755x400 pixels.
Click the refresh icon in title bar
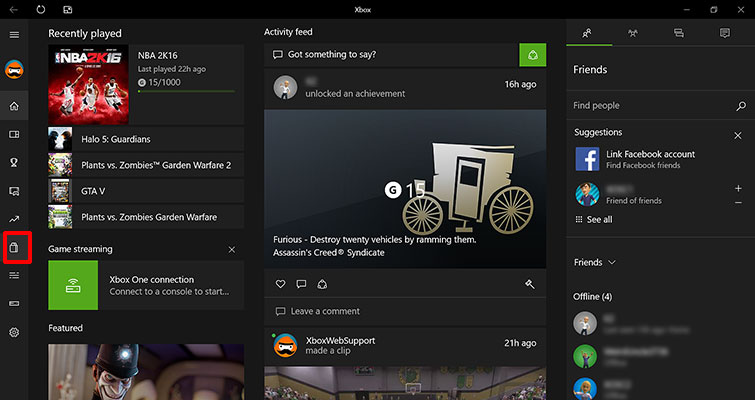pos(40,10)
